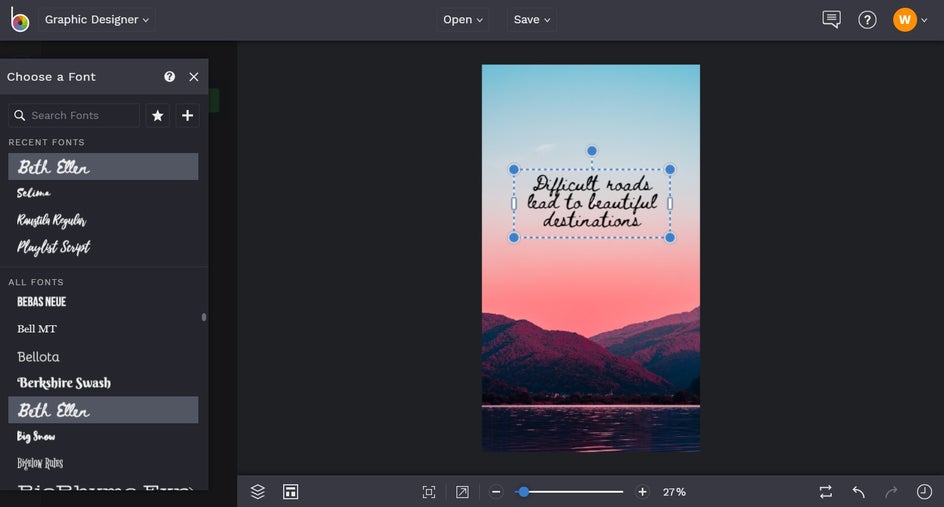This screenshot has width=944, height=507.
Task: Open the layers panel icon
Action: point(258,492)
